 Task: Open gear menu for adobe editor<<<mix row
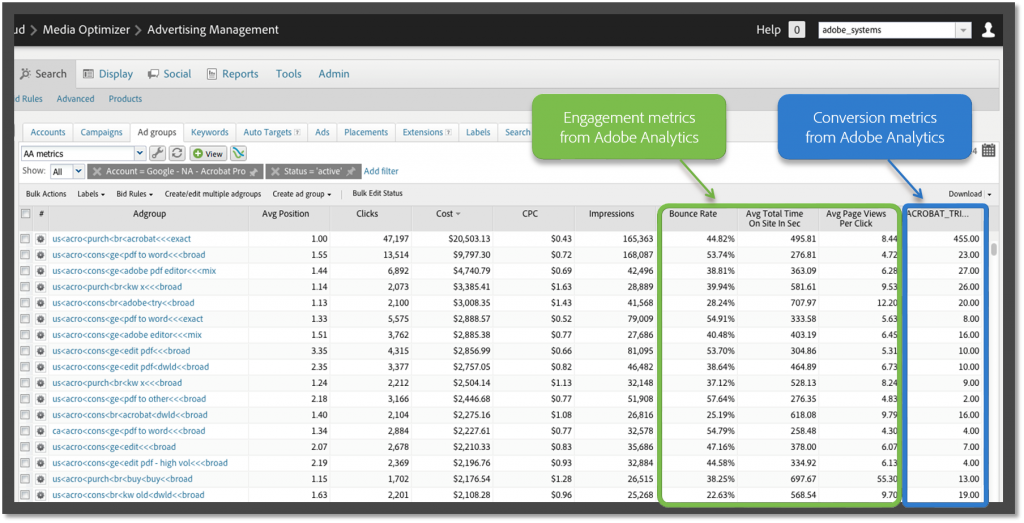(x=40, y=335)
